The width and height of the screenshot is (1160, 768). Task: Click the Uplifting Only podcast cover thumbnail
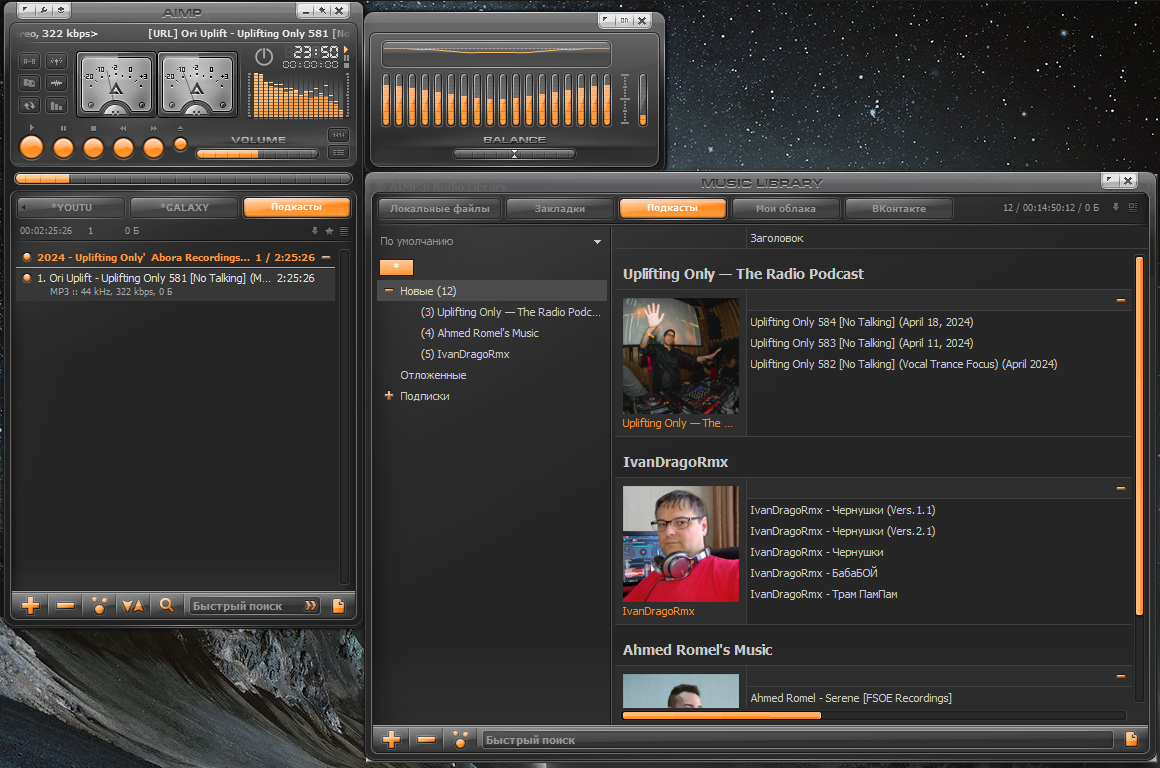pyautogui.click(x=681, y=356)
